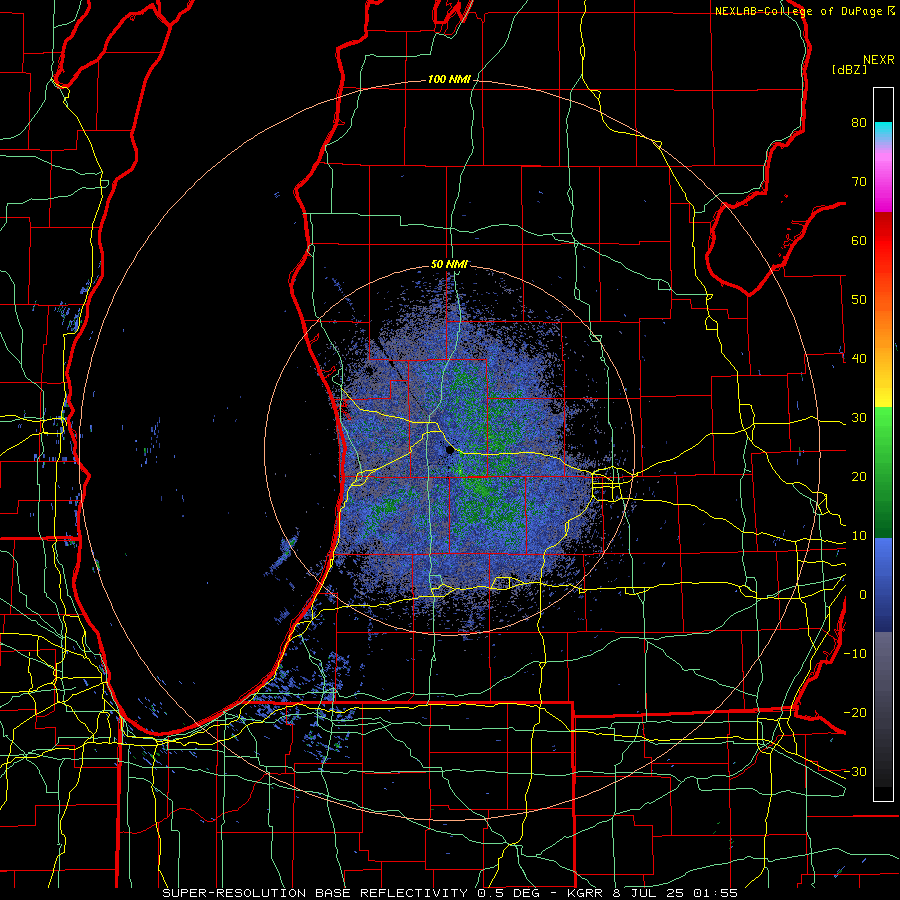Click the 40 tick on the dBZ scale

pos(859,359)
